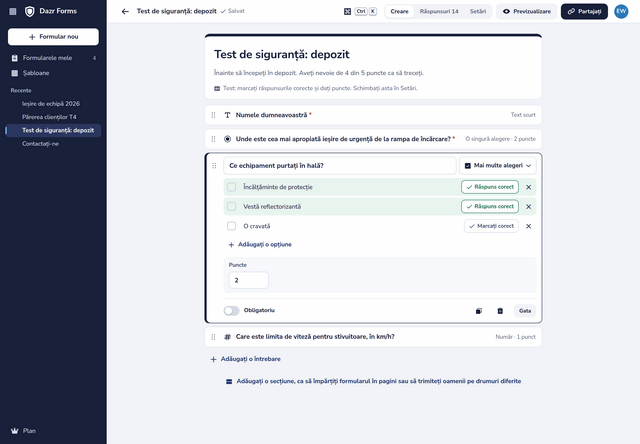
Task: Click drag handle of Ce echipament question
Action: (214, 166)
